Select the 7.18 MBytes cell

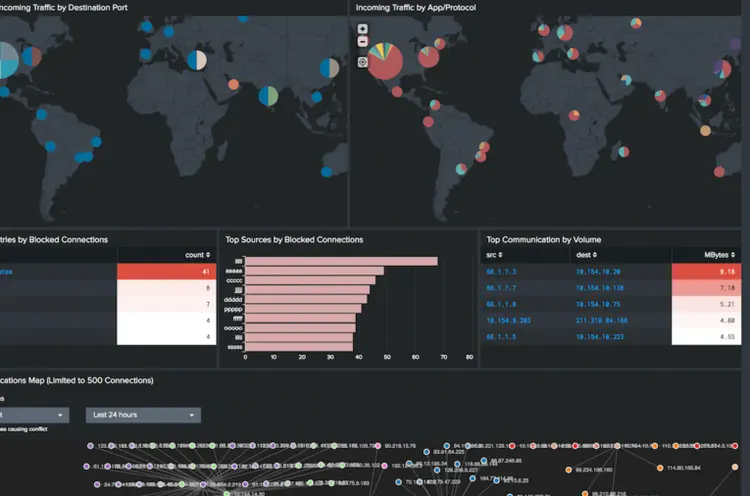[708, 287]
